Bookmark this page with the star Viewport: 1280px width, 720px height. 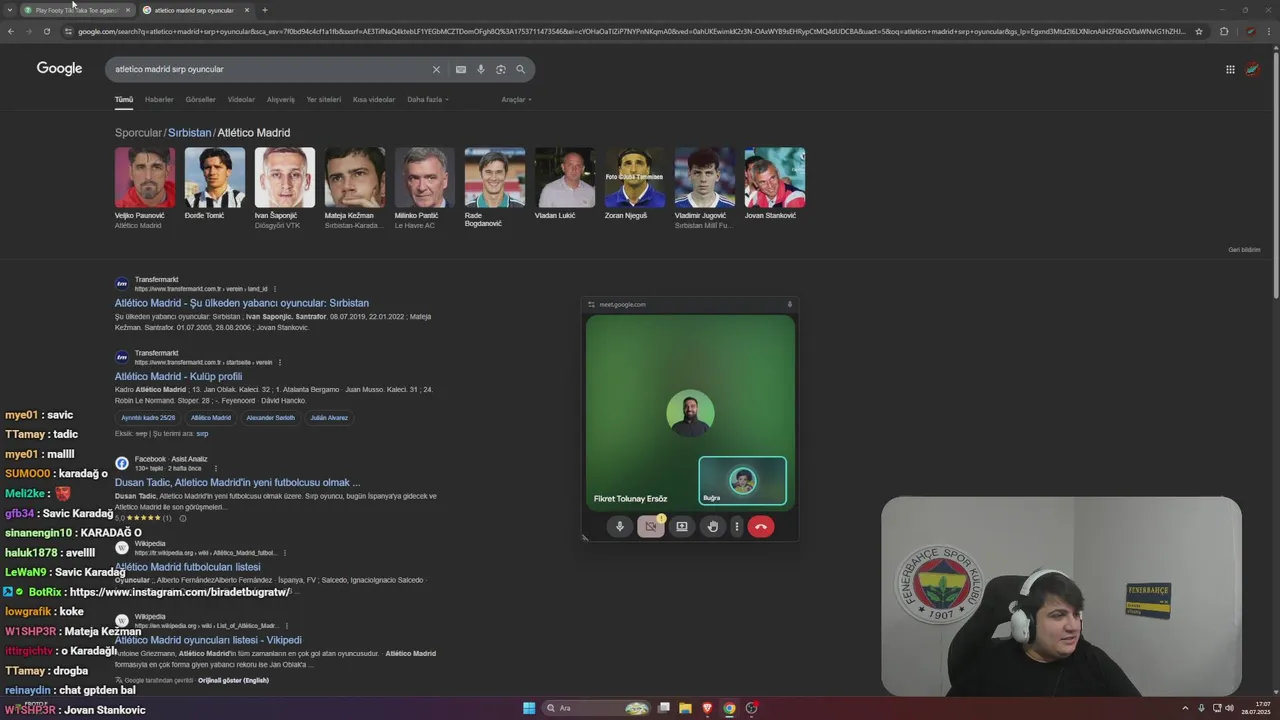click(1199, 31)
